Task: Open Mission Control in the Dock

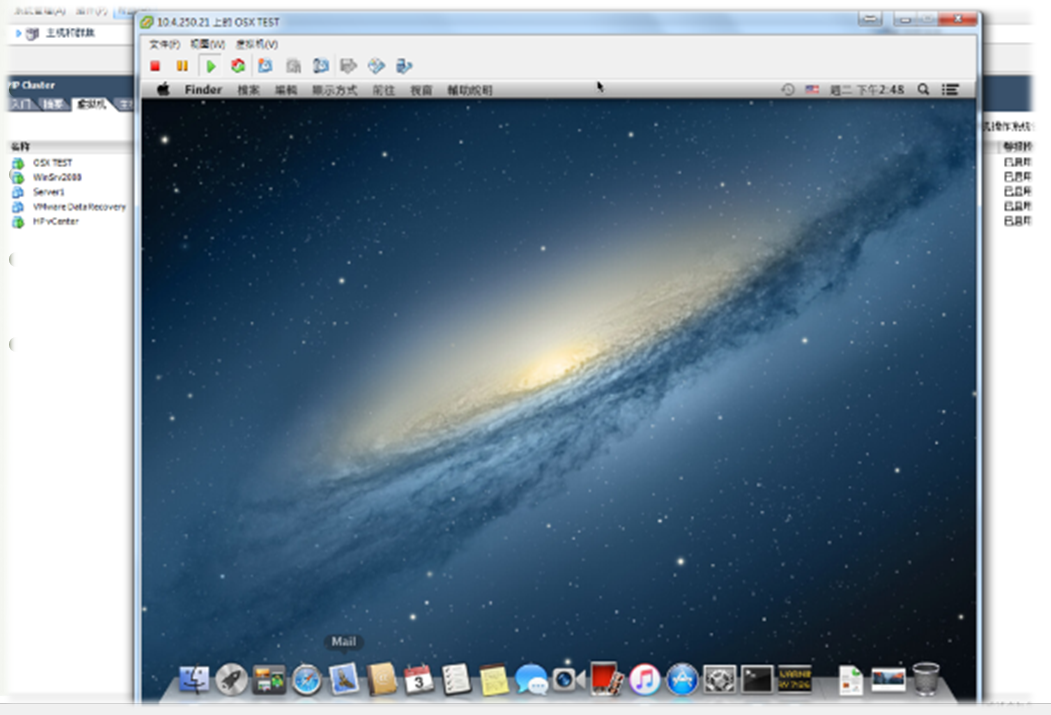Action: 269,679
